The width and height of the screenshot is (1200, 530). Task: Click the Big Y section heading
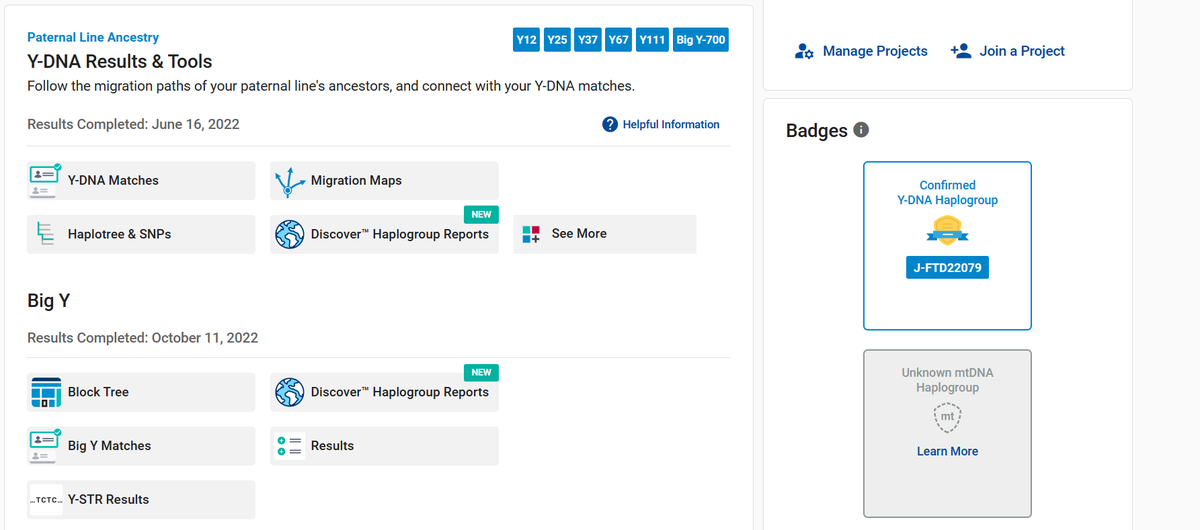pos(48,301)
